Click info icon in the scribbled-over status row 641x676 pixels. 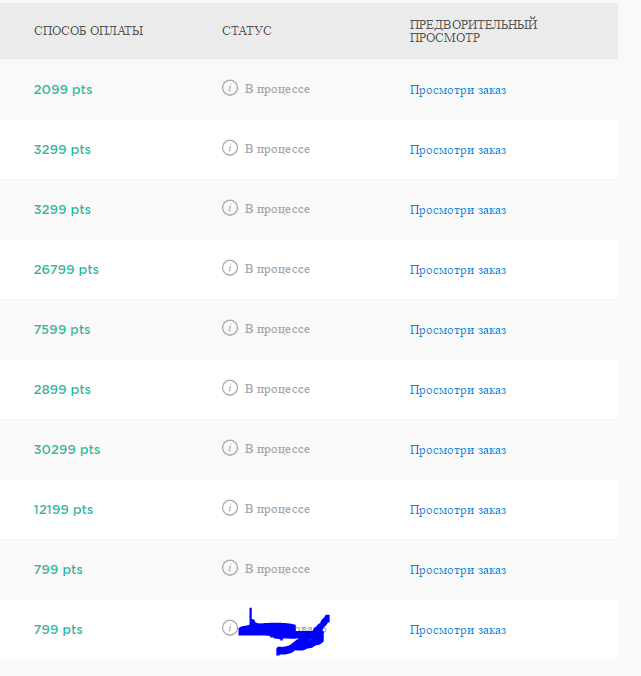(x=230, y=628)
